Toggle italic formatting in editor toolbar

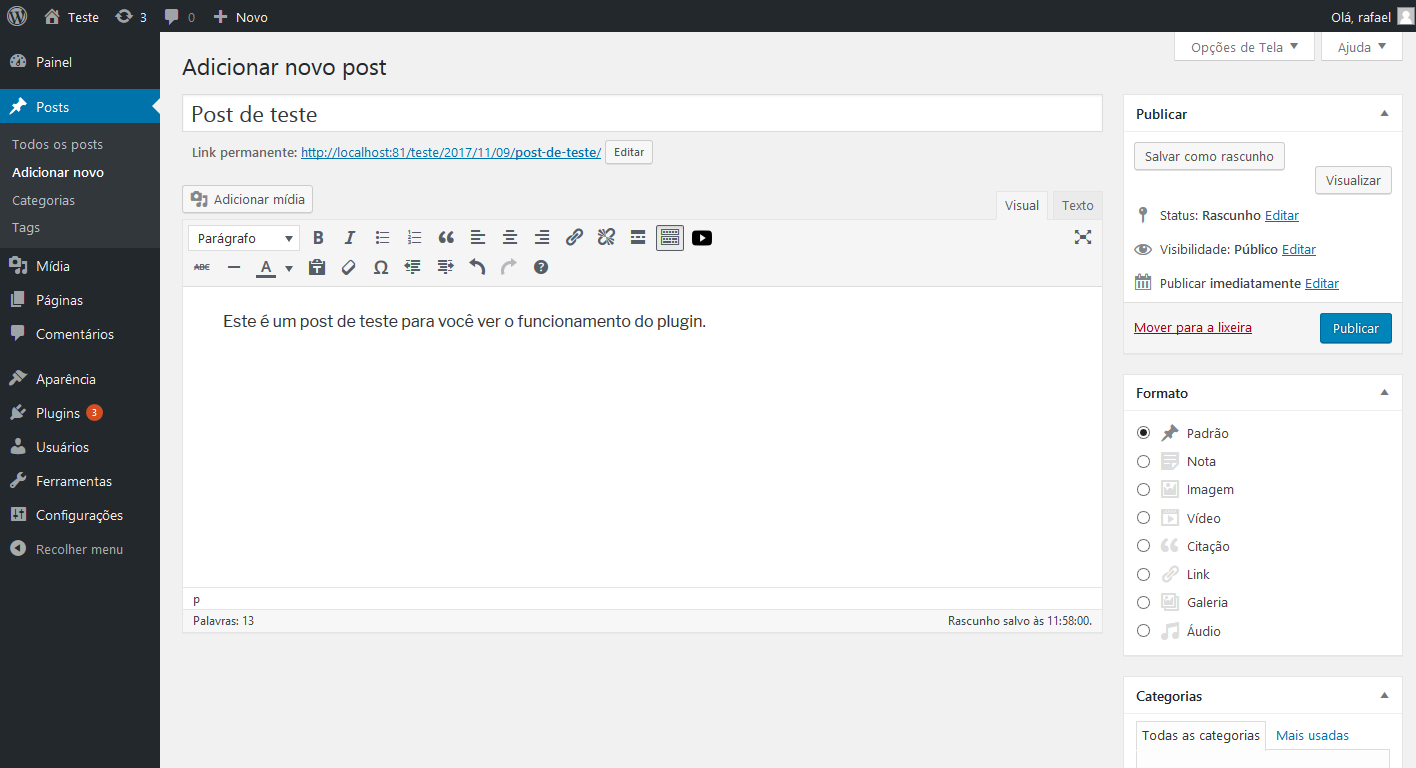click(350, 238)
